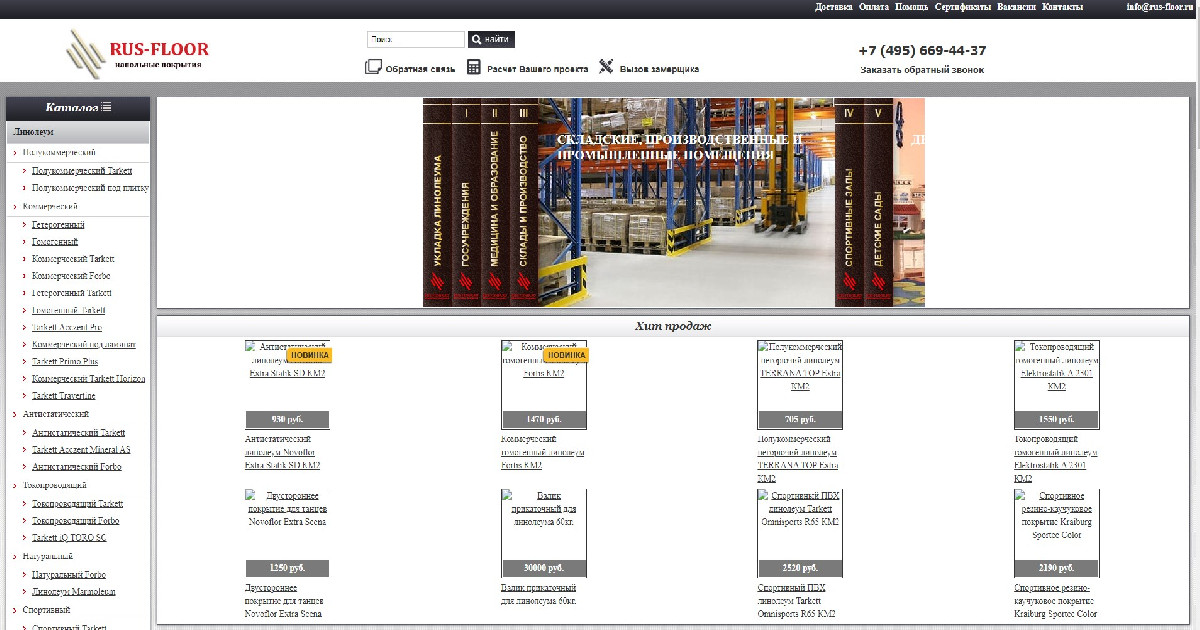This screenshot has height=630, width=1200.
Task: Open Спортивный ПВХ Omnisports R65 KM2 link
Action: (x=798, y=601)
